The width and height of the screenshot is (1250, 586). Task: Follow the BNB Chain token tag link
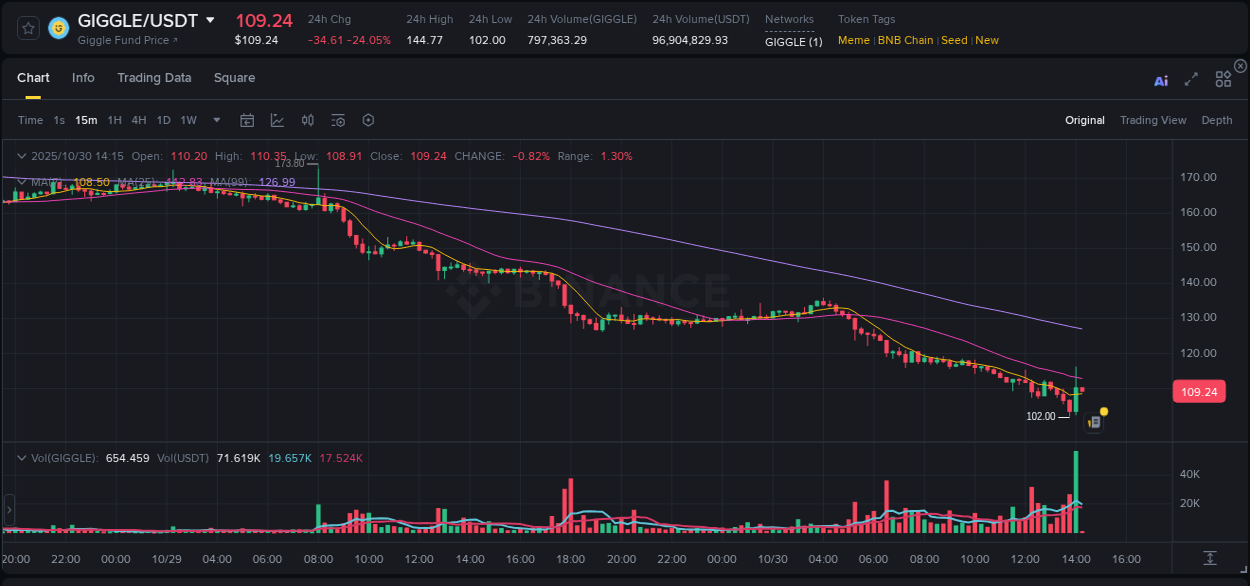pyautogui.click(x=905, y=40)
